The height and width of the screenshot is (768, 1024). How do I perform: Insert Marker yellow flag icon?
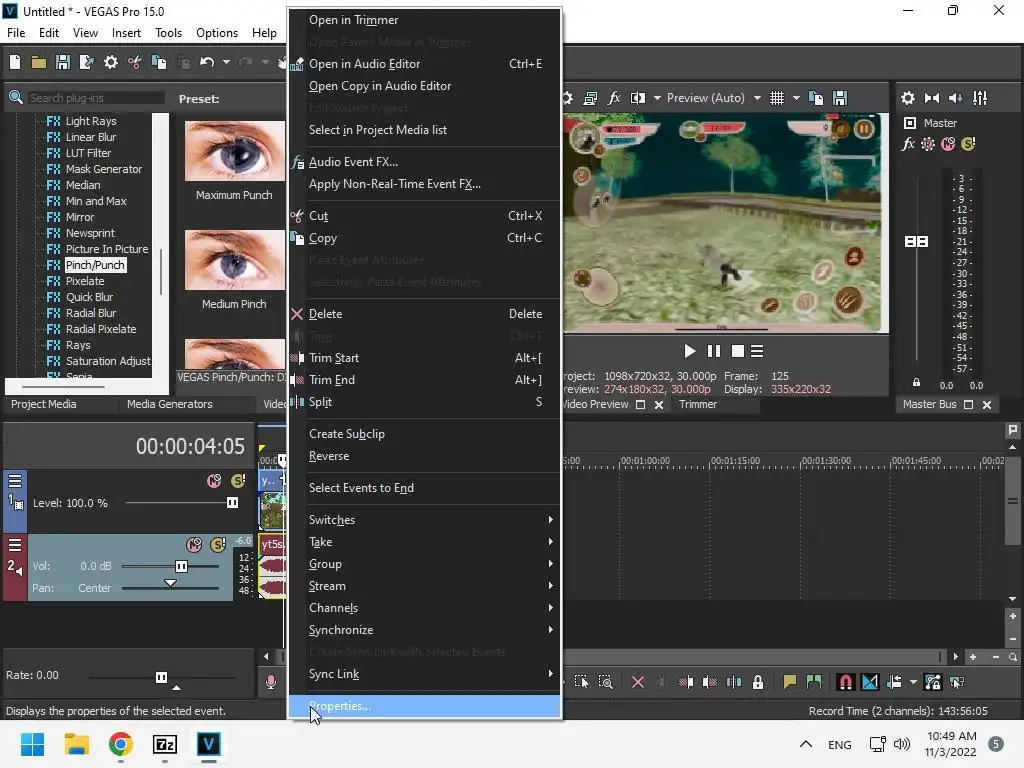click(x=790, y=682)
